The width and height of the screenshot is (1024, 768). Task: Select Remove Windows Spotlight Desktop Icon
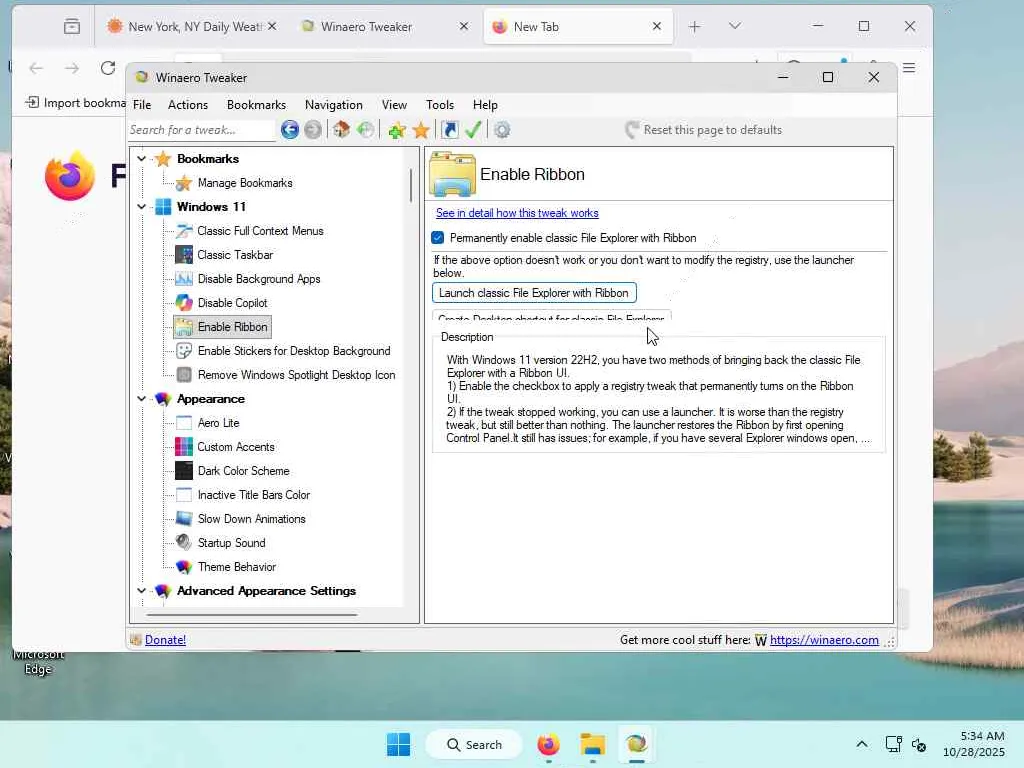(x=296, y=376)
